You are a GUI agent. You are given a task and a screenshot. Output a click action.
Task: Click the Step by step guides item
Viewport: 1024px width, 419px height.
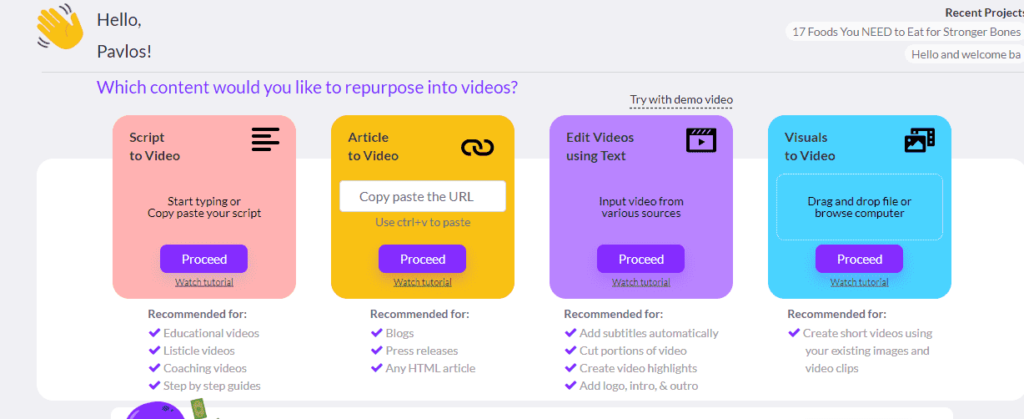pos(204,386)
